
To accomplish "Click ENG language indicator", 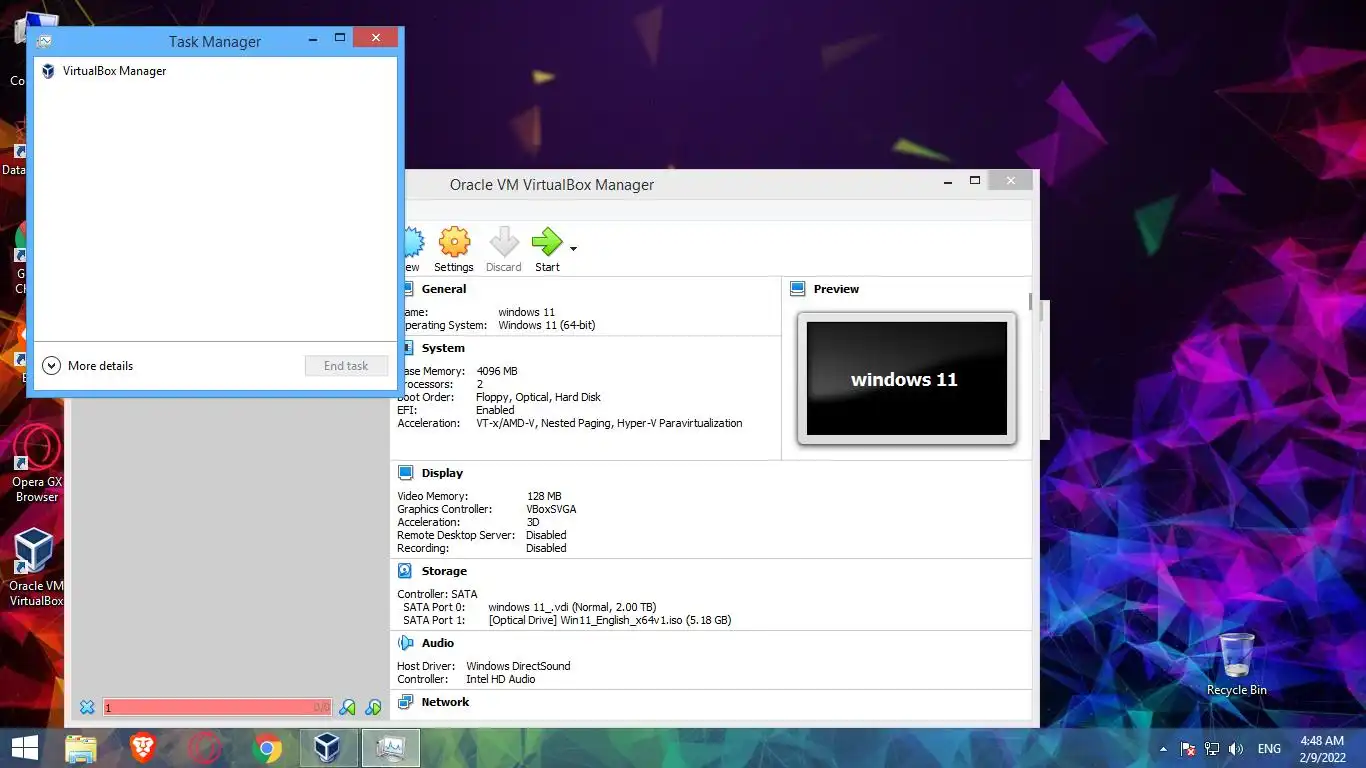I will 1269,749.
